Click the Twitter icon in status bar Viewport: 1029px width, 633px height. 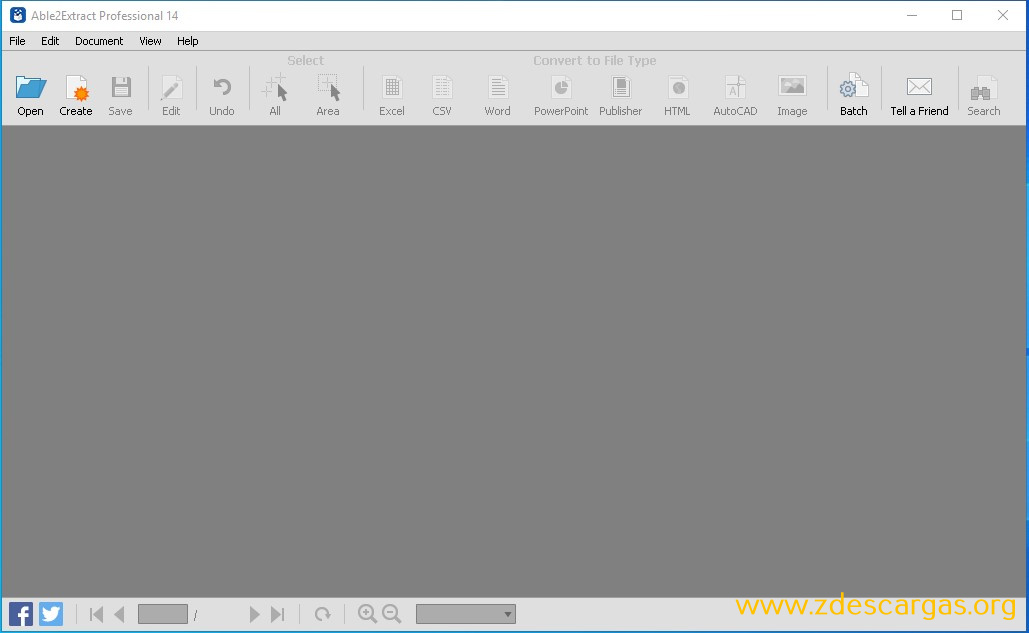[x=51, y=614]
